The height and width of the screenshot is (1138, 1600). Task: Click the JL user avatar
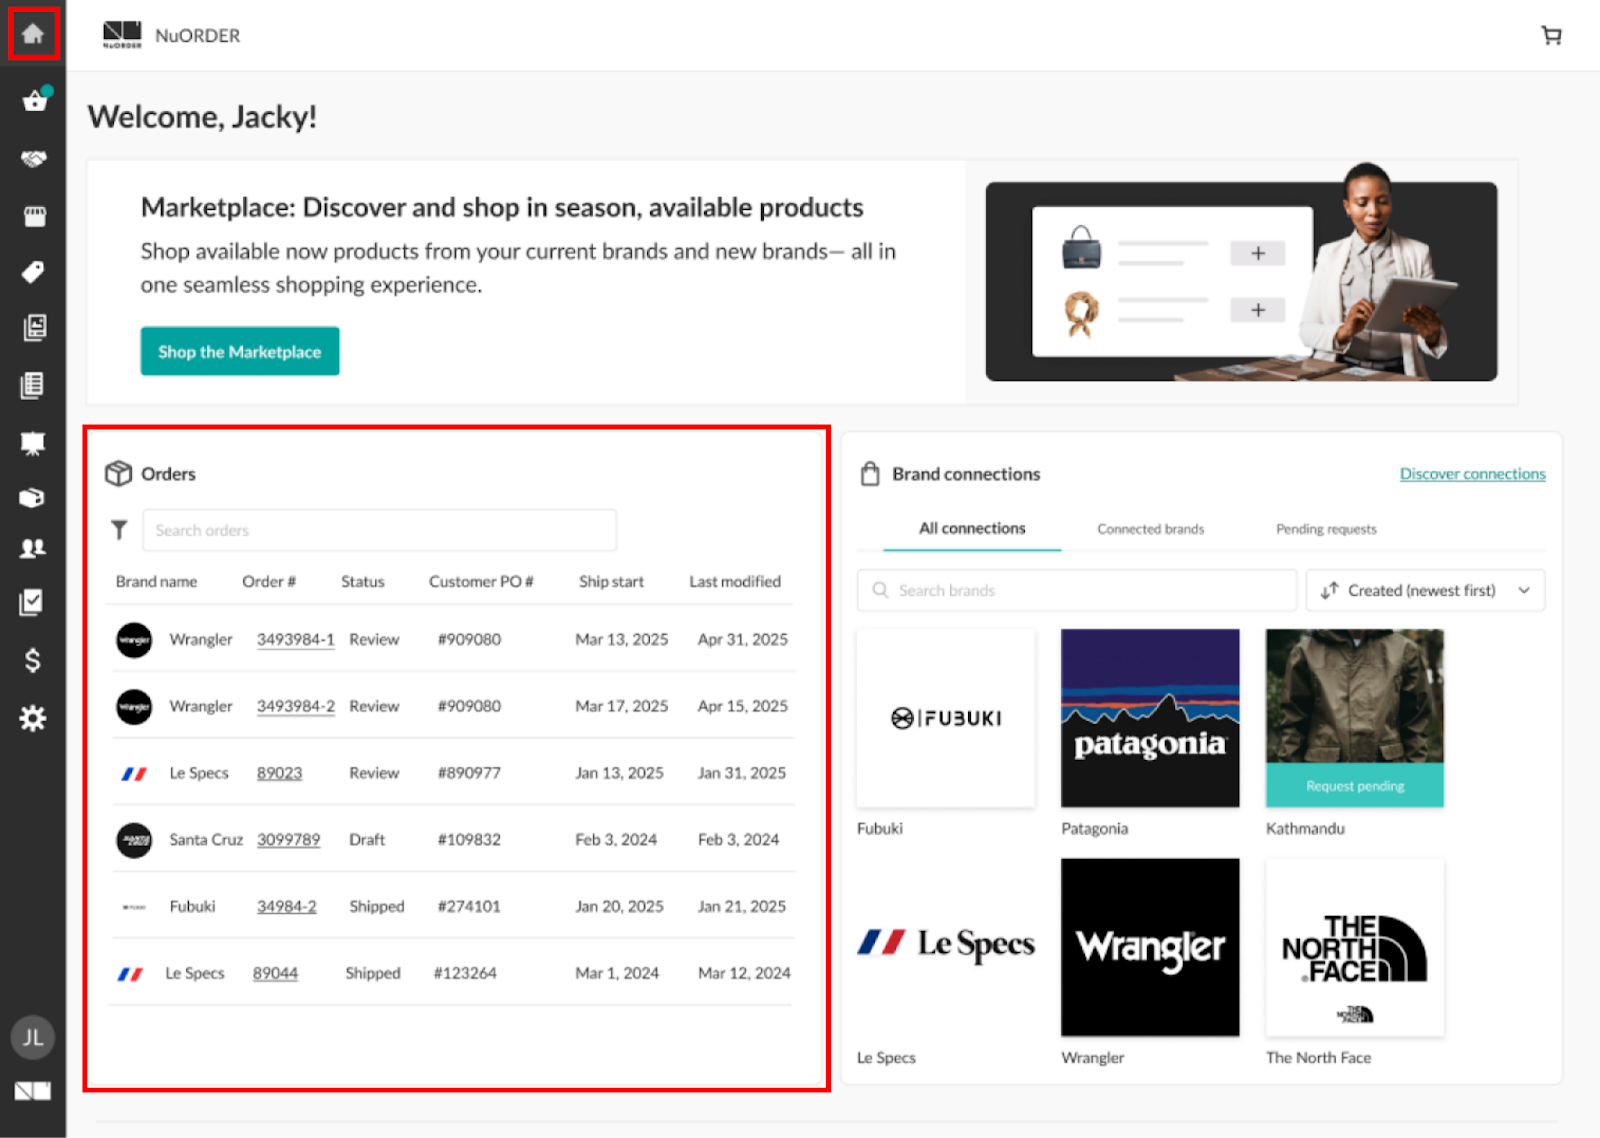point(33,1037)
